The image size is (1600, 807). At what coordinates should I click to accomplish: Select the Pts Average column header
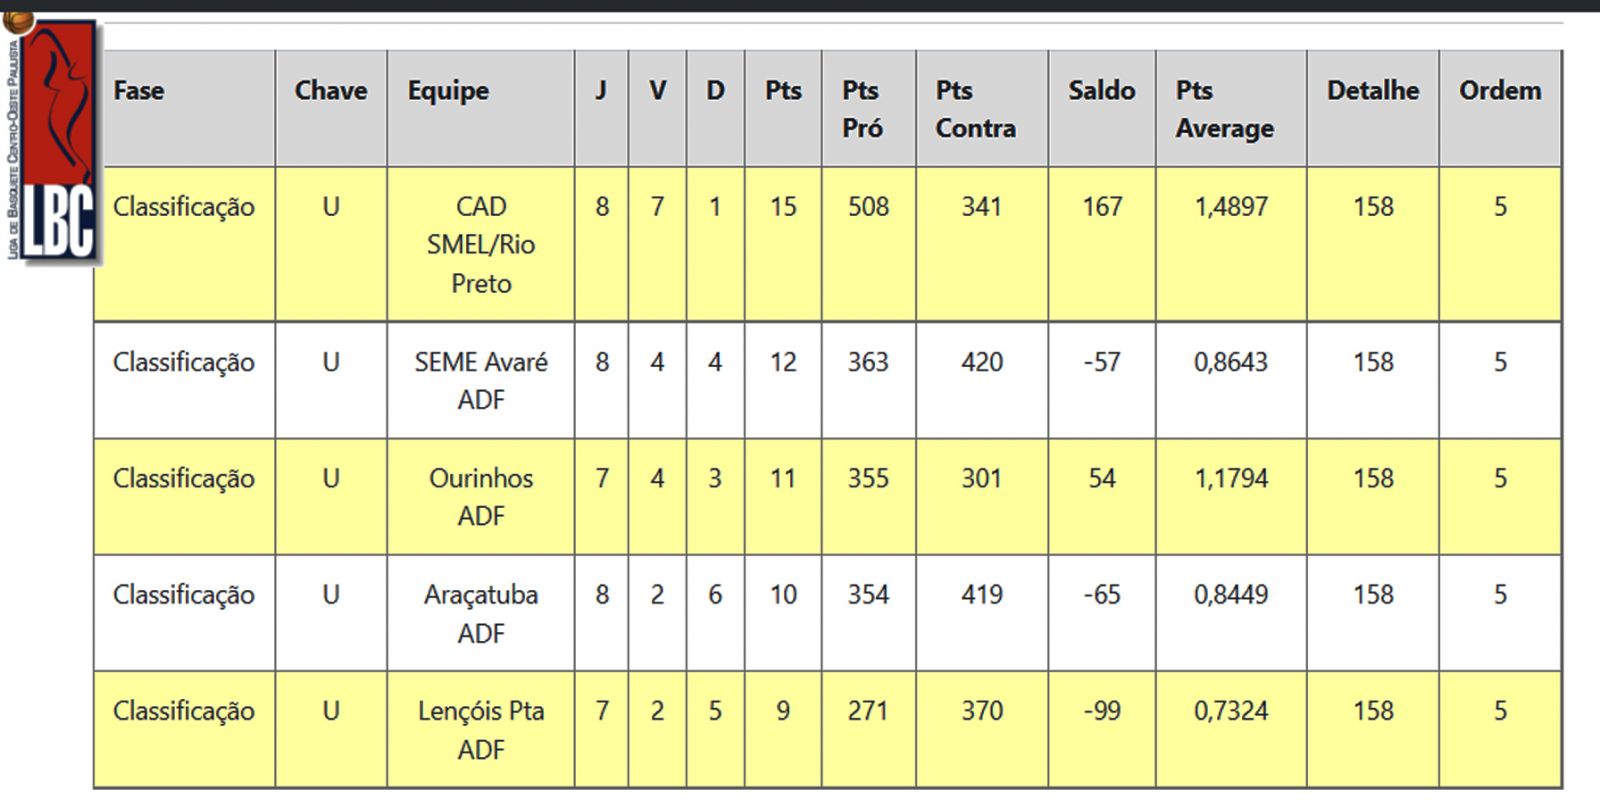(1224, 109)
